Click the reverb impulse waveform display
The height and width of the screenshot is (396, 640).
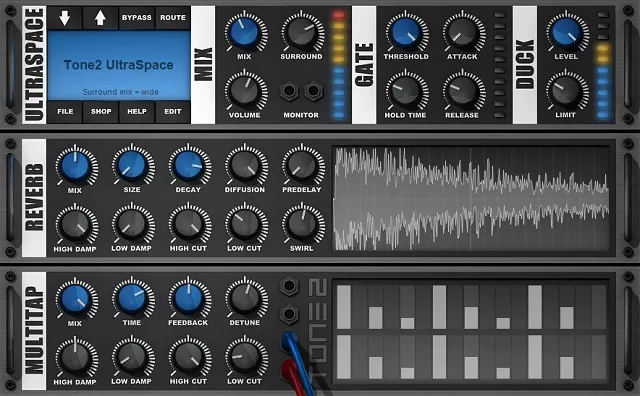[471, 198]
